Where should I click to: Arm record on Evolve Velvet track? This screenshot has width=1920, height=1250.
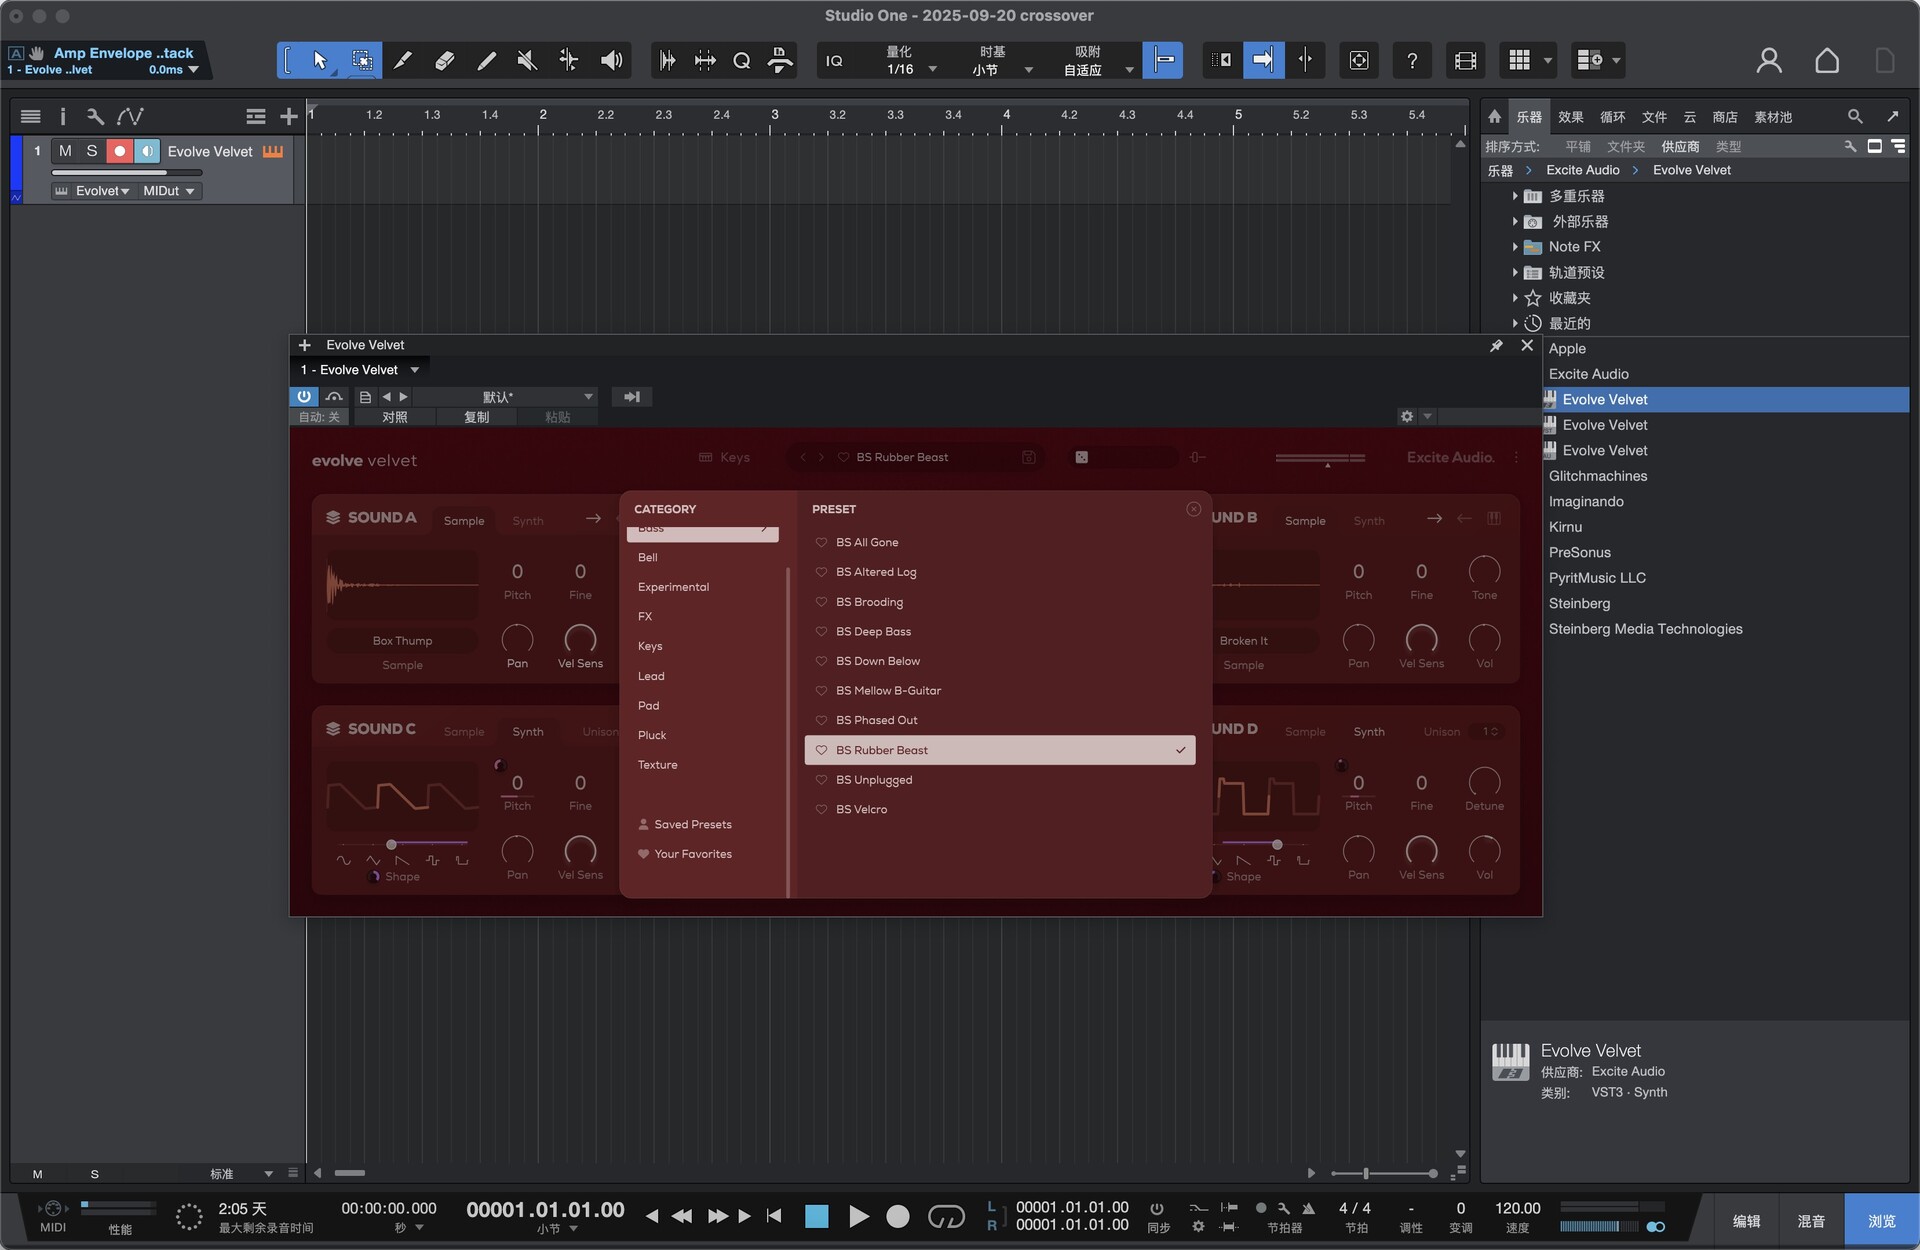coord(119,151)
